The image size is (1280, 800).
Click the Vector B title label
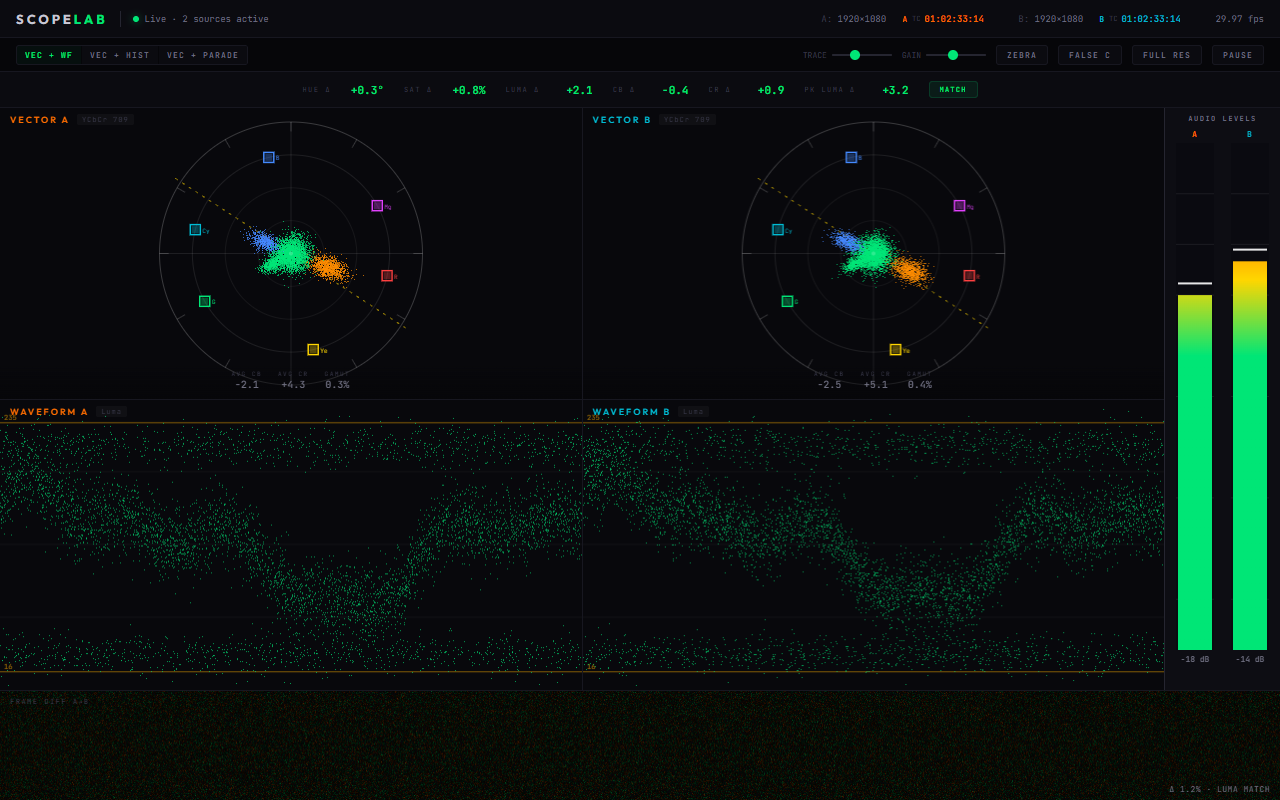point(622,120)
